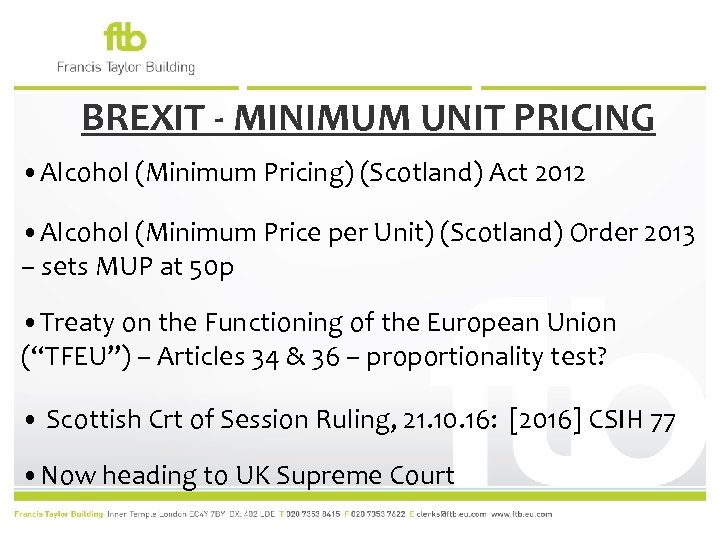Click the green divider line below the logo
The height and width of the screenshot is (540, 720).
click(x=360, y=87)
